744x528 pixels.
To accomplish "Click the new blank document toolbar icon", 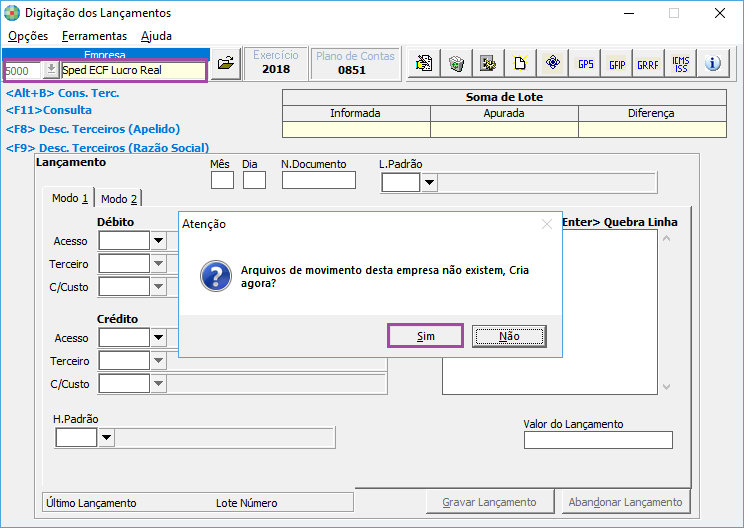I will (520, 63).
